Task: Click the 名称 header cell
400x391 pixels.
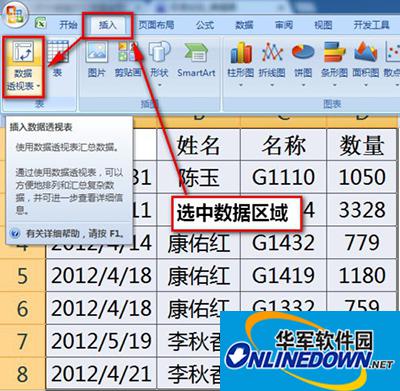Action: 283,146
